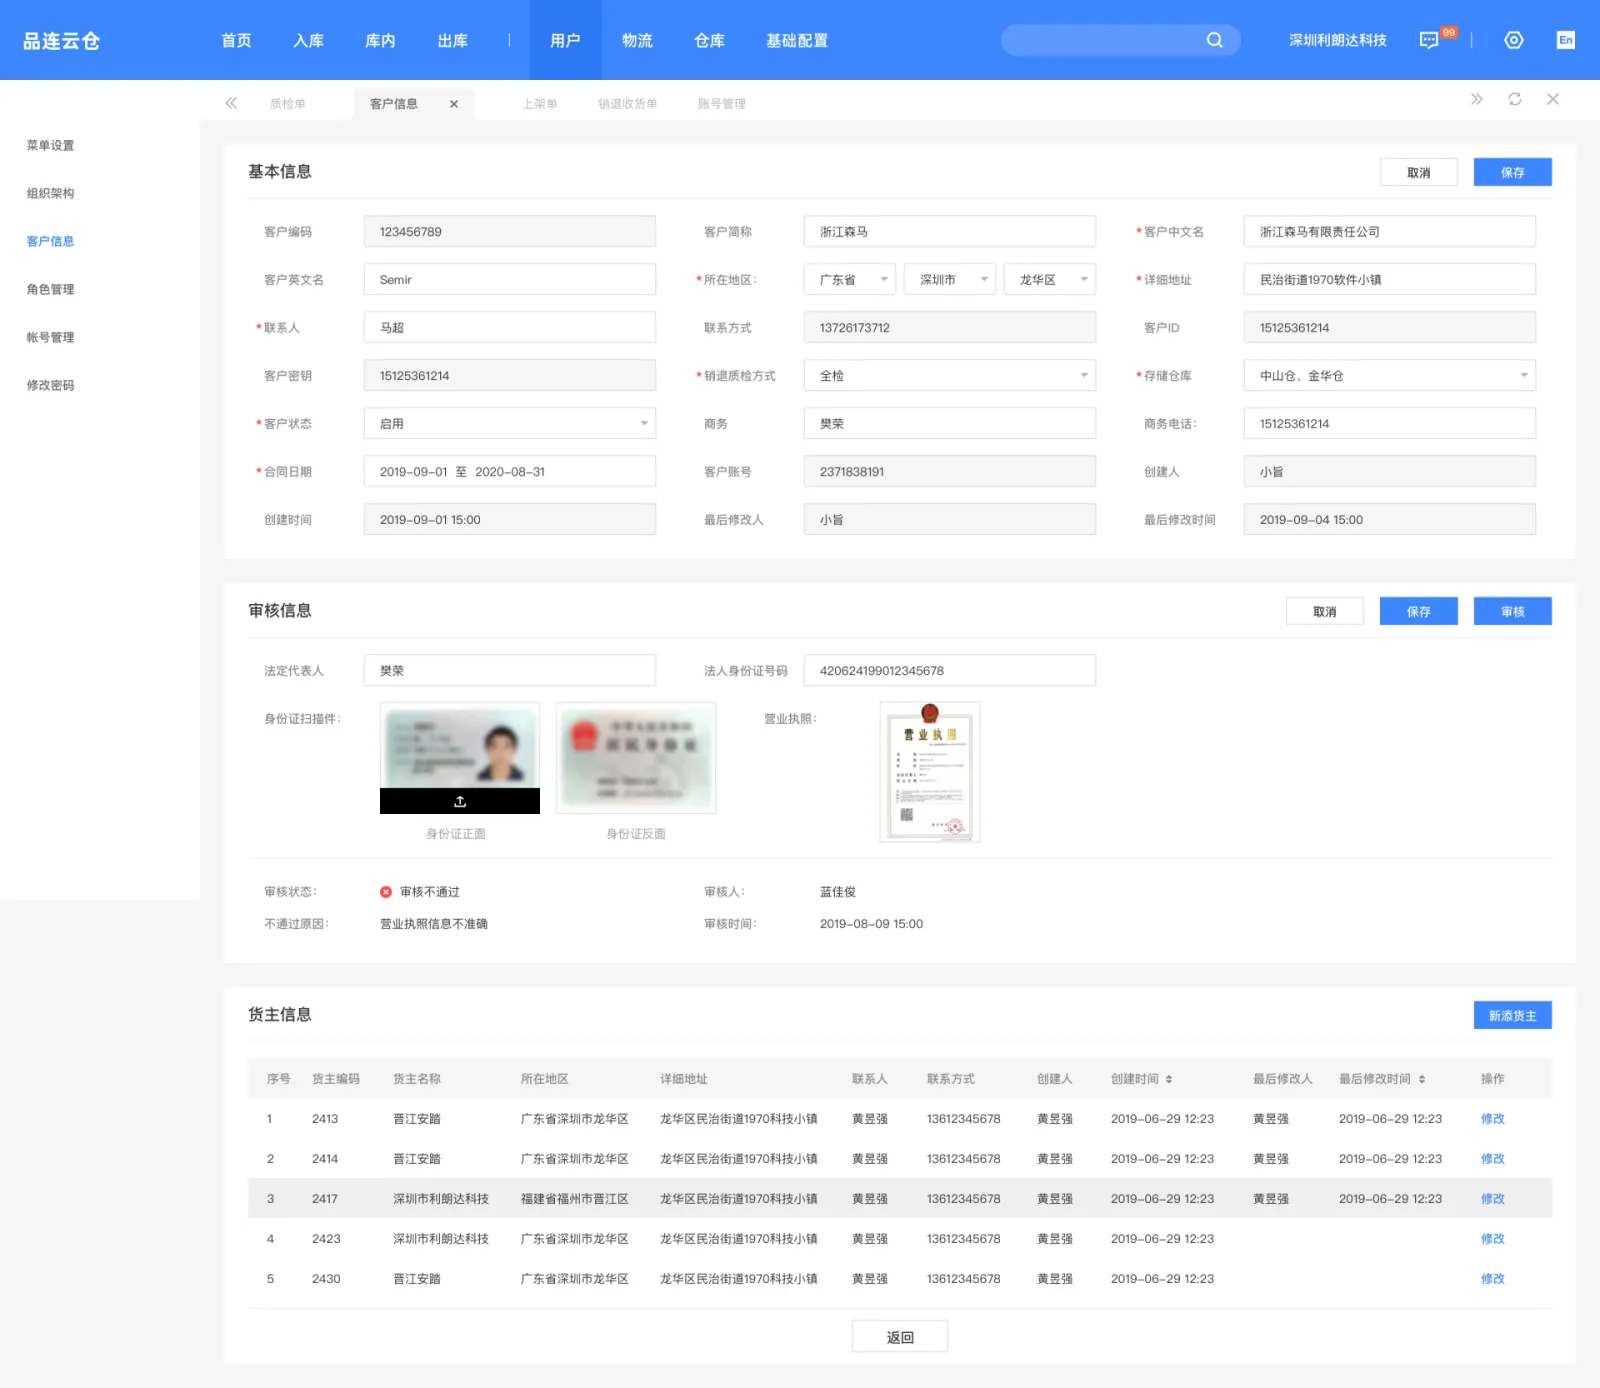Image resolution: width=1600 pixels, height=1388 pixels.
Task: Click the 联系人 field containing 马超
Action: pos(510,328)
